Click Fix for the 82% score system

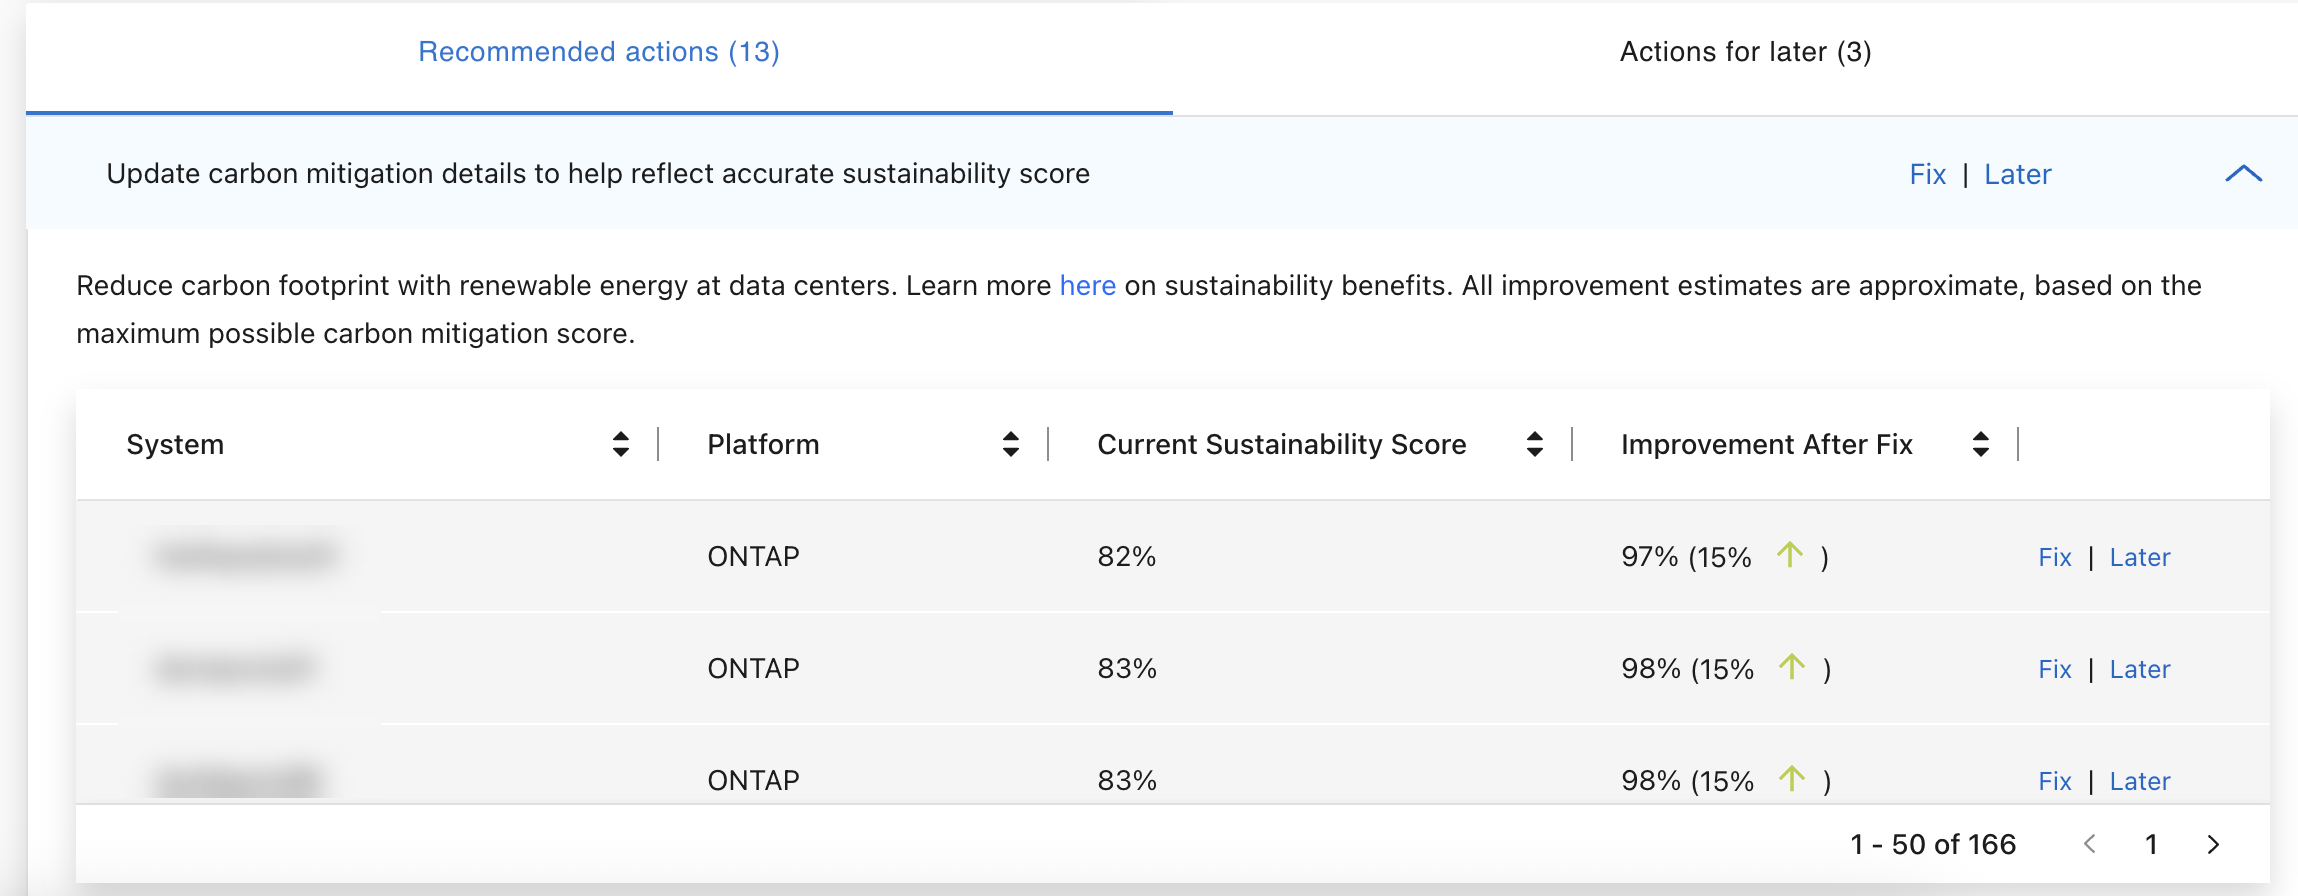pos(2054,558)
